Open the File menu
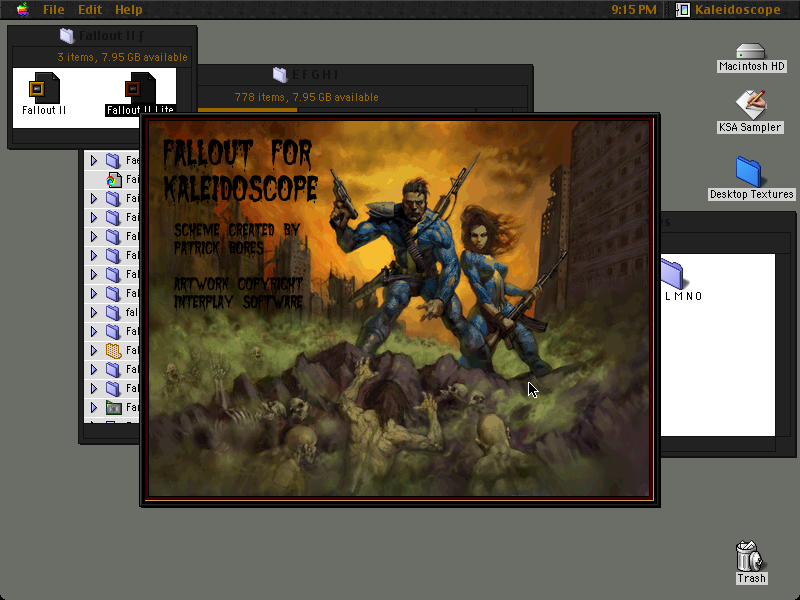 click(x=53, y=10)
